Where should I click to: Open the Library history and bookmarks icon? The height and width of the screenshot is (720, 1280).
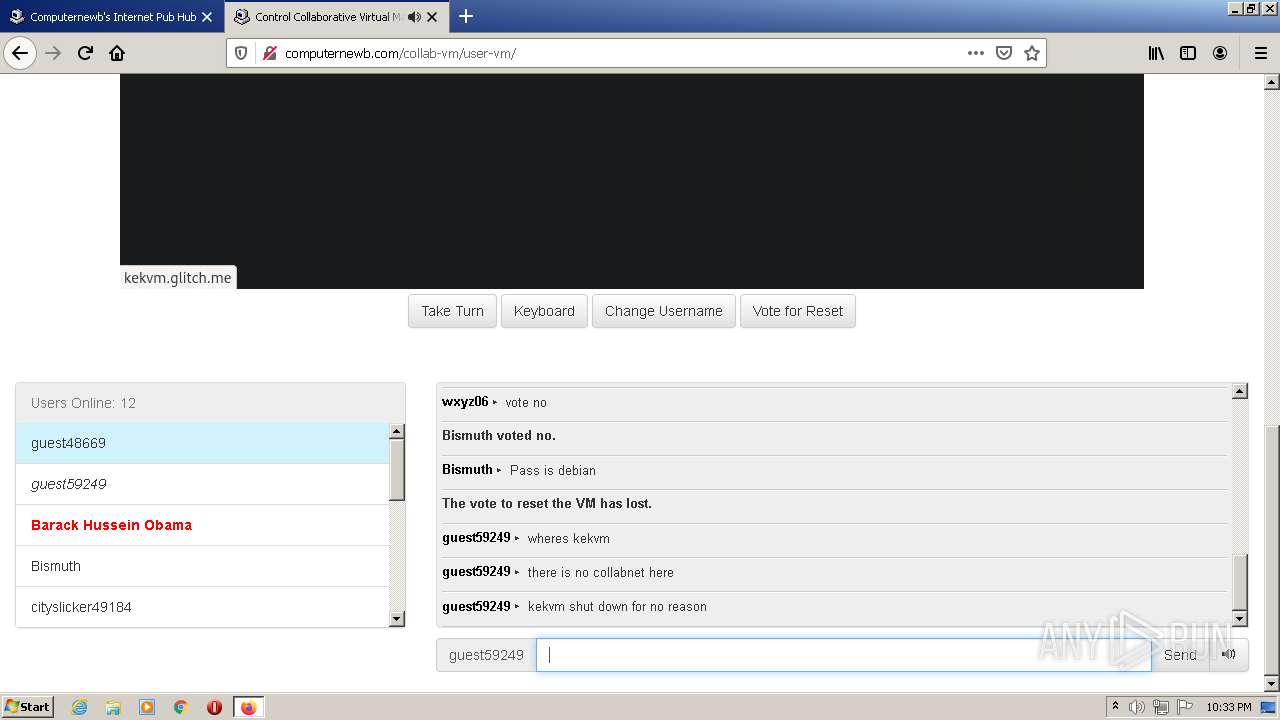pyautogui.click(x=1156, y=53)
